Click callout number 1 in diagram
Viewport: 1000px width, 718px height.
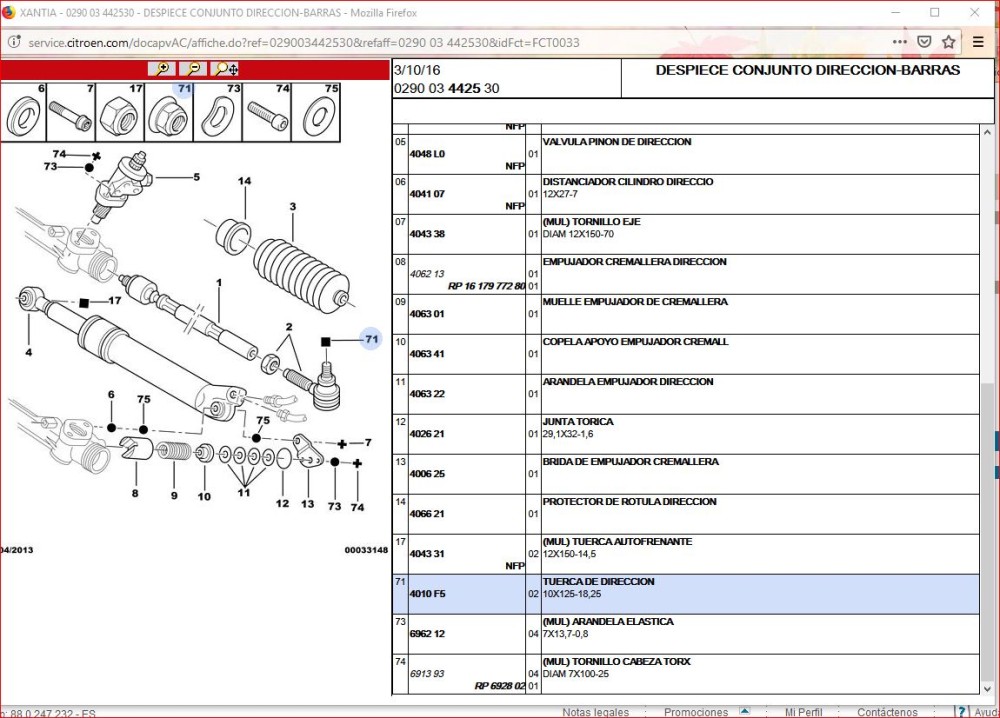point(219,282)
